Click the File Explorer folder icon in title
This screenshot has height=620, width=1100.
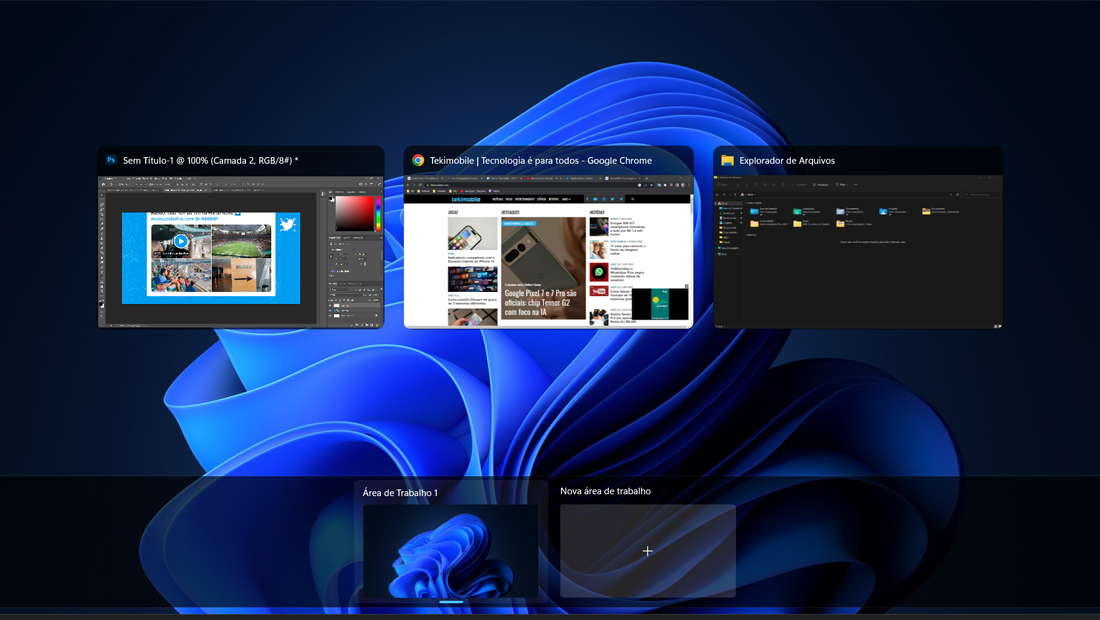coord(727,160)
